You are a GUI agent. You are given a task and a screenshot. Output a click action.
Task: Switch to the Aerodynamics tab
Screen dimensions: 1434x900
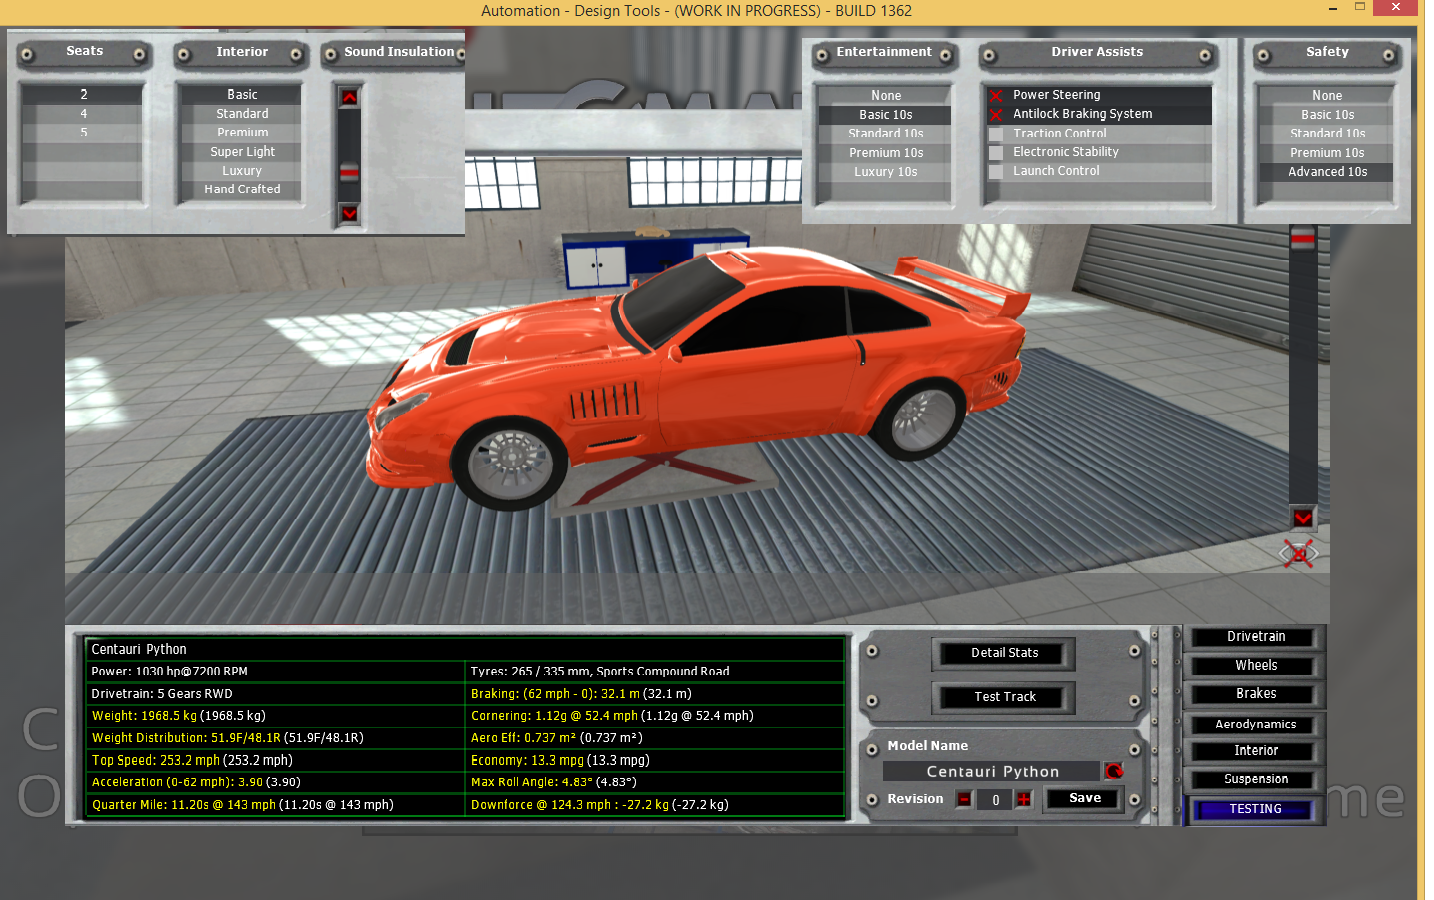pyautogui.click(x=1256, y=724)
